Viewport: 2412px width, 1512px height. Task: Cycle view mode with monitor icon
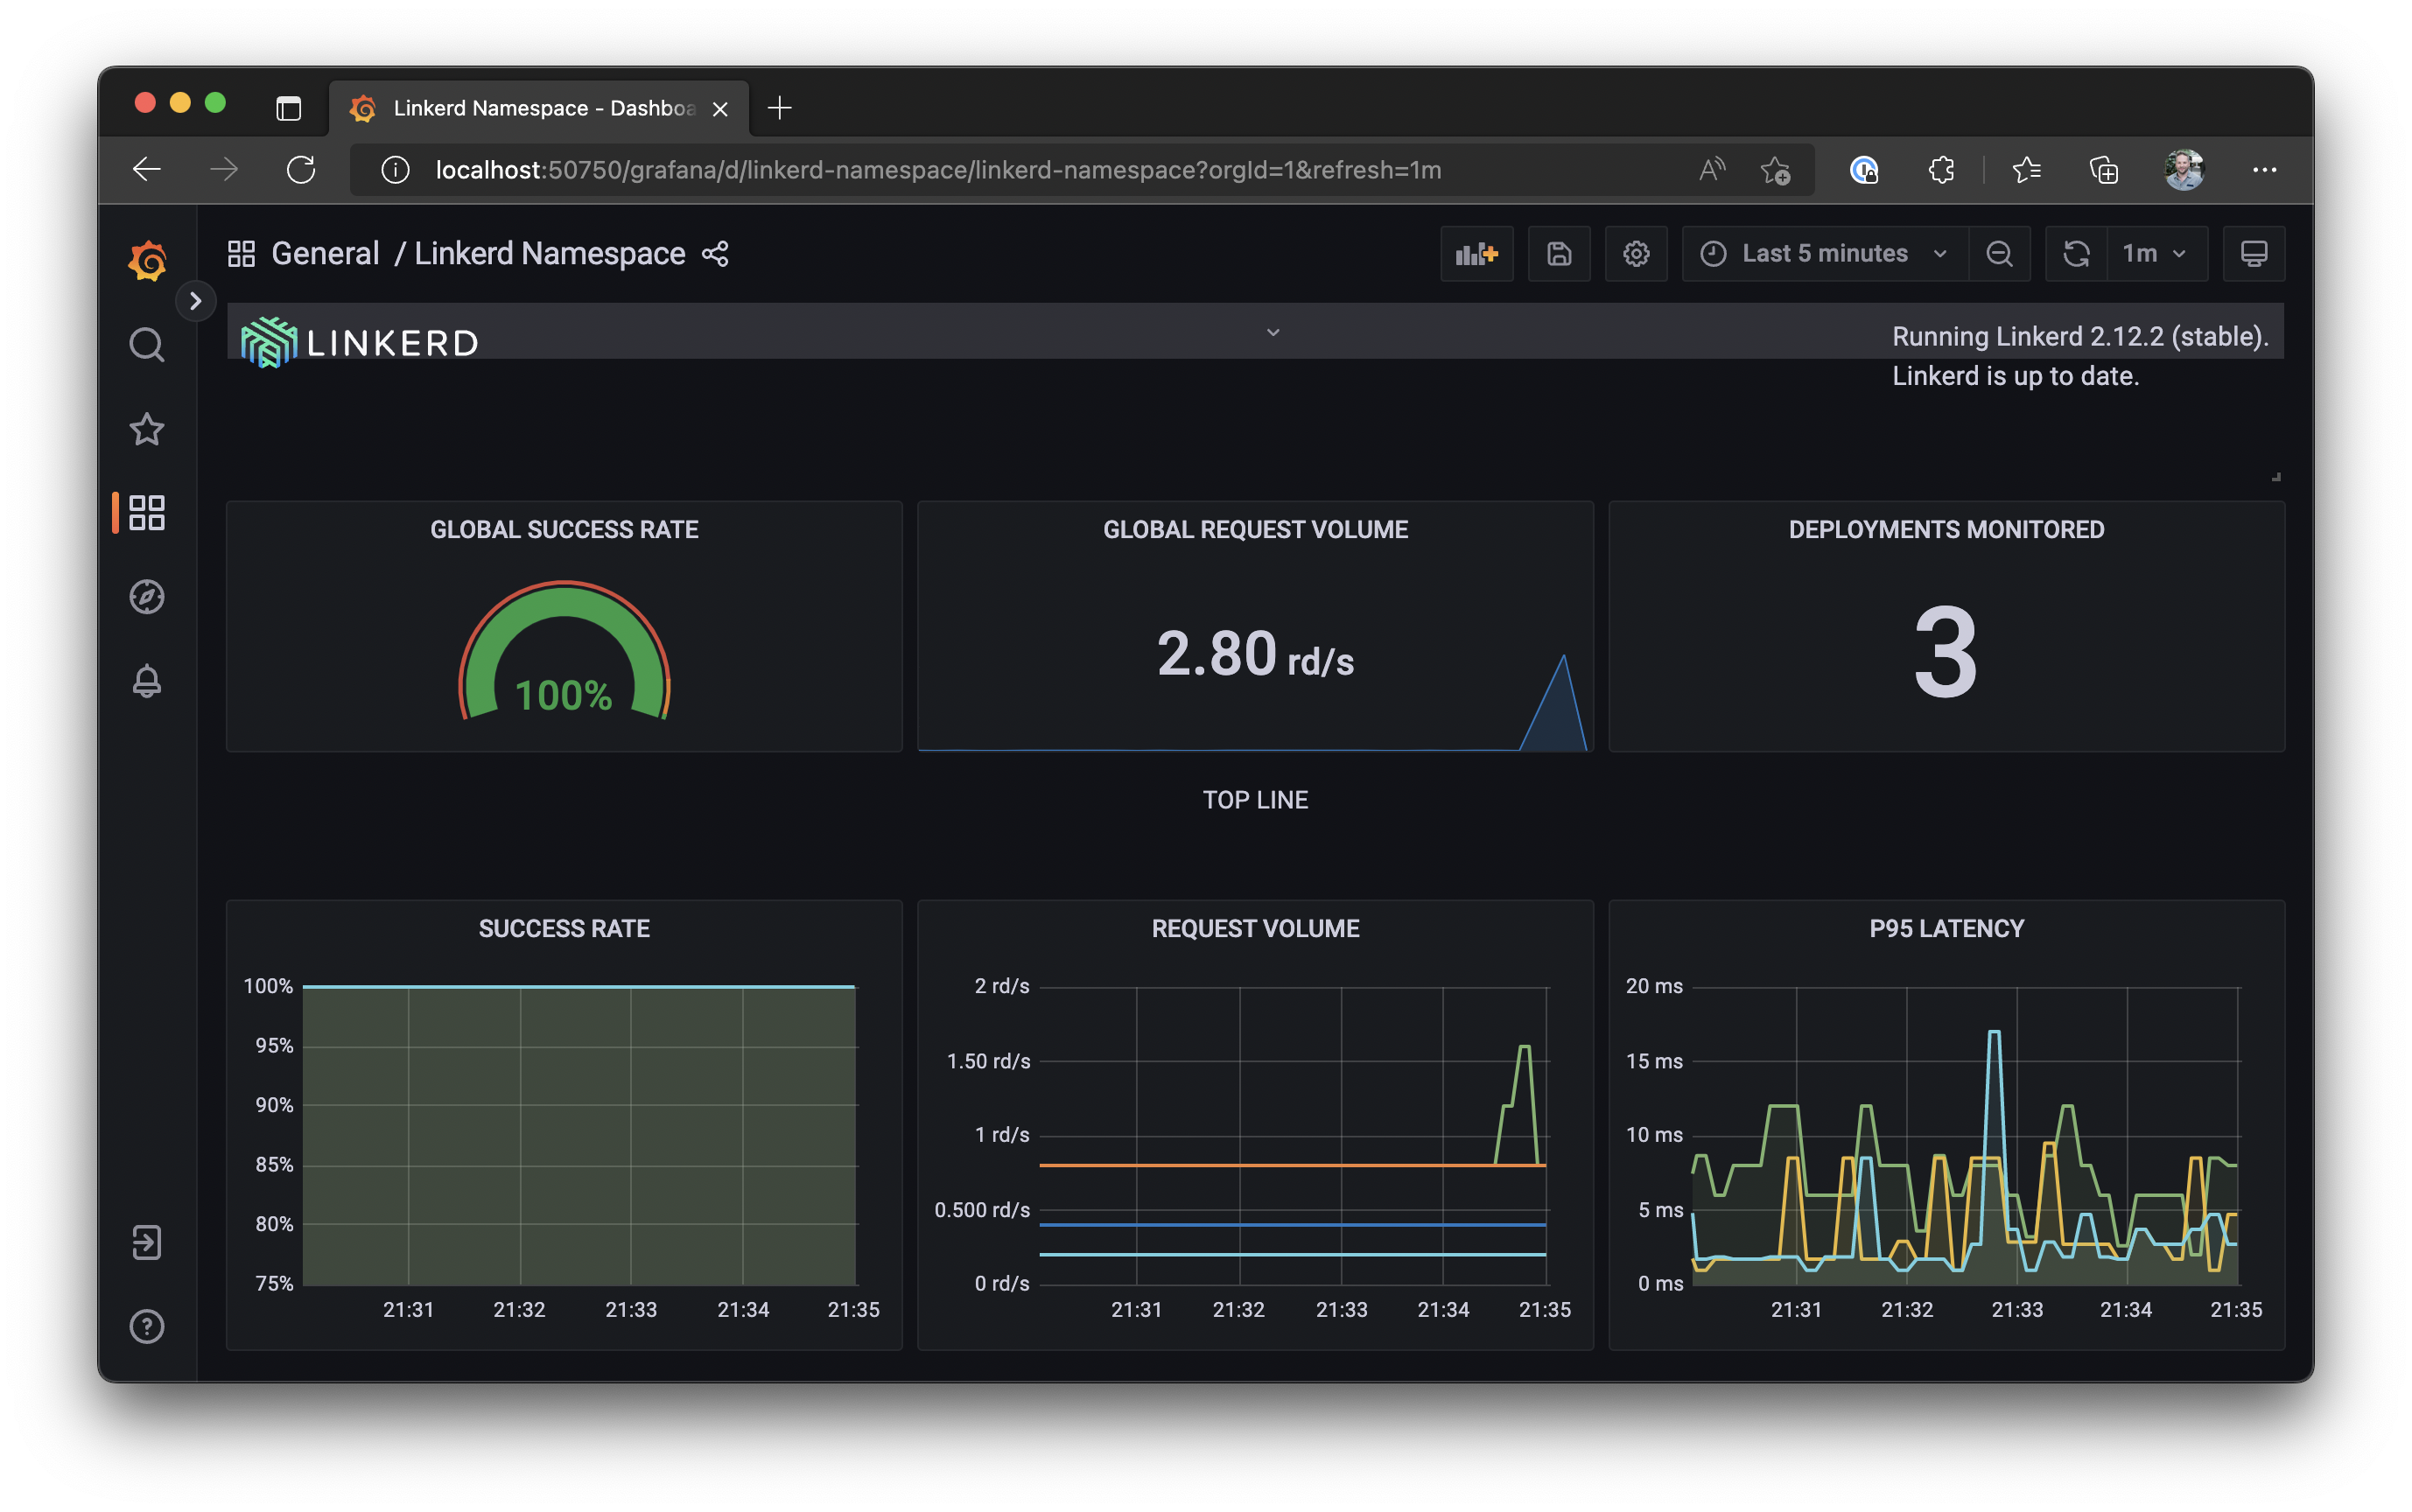2253,254
